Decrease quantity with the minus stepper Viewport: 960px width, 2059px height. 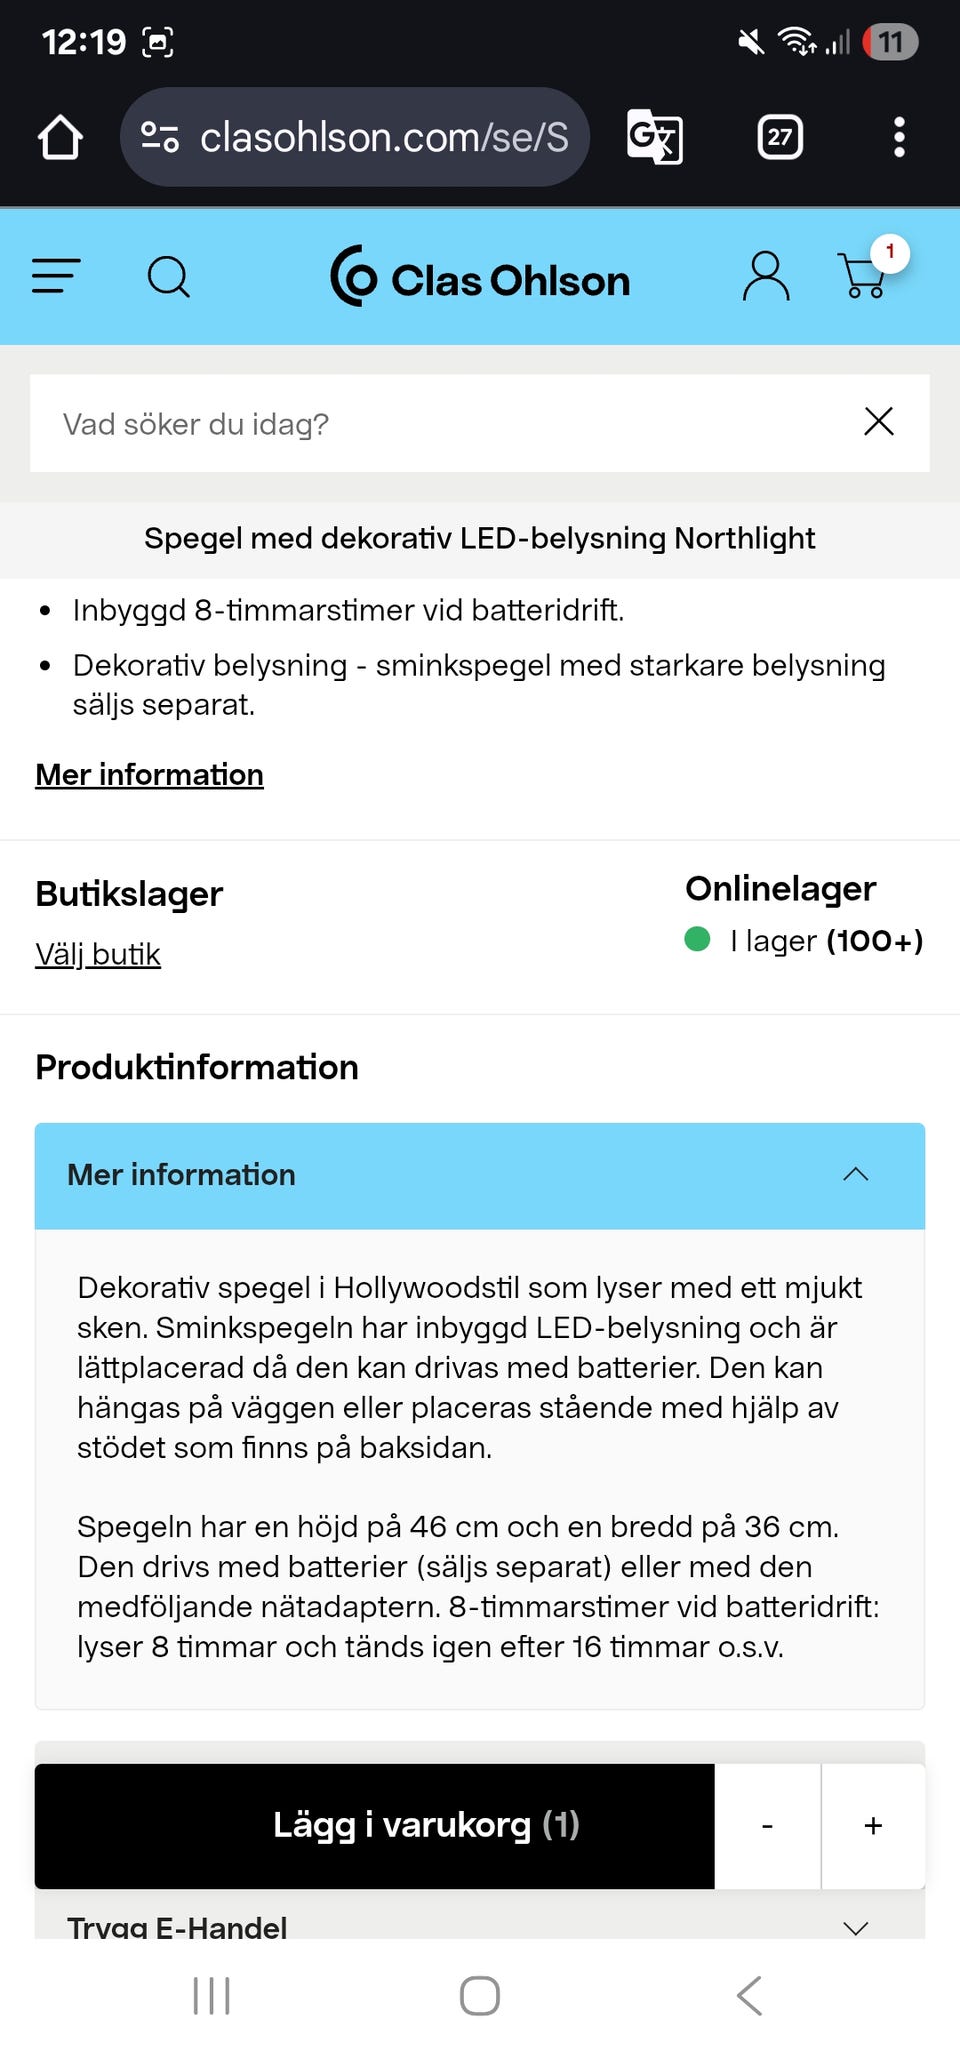tap(766, 1826)
